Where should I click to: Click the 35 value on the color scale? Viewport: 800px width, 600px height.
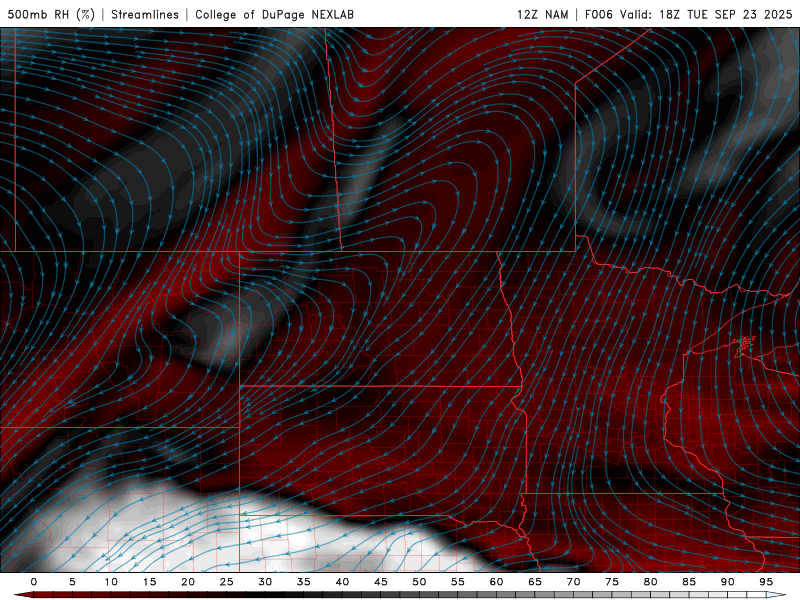[304, 582]
